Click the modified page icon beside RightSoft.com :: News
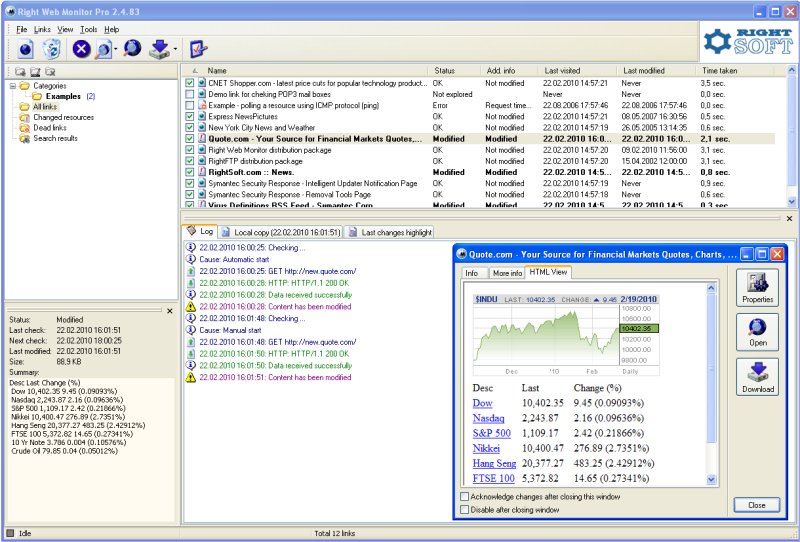The image size is (800, 542). [x=202, y=172]
